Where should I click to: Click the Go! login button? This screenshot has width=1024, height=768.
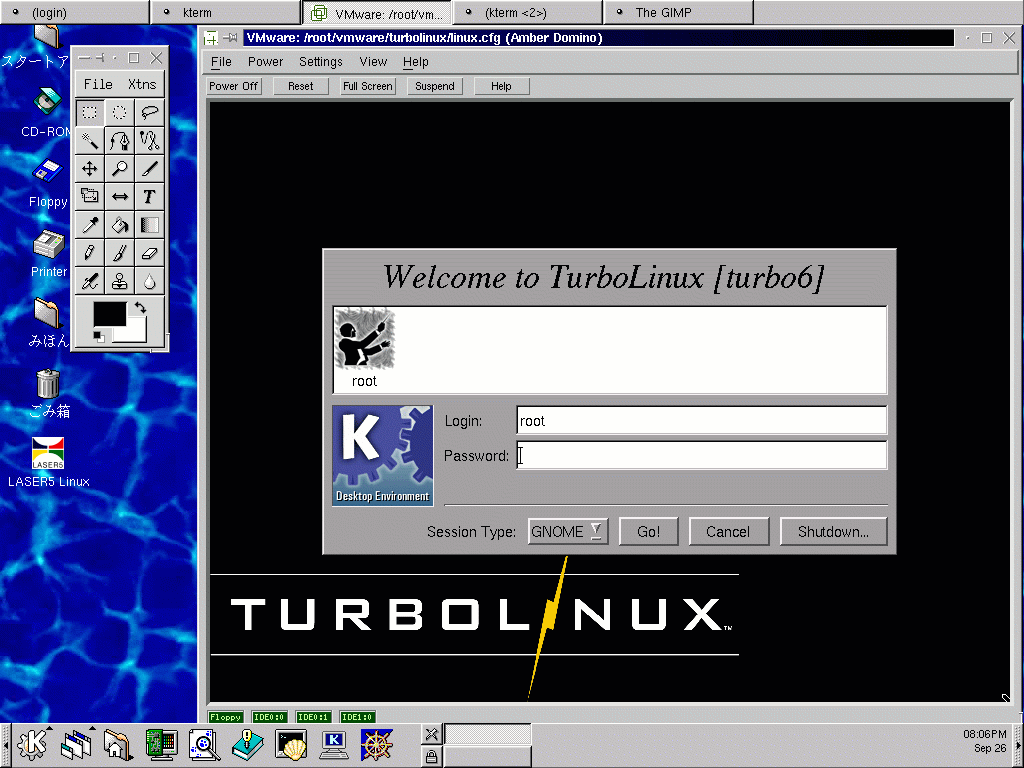click(648, 532)
